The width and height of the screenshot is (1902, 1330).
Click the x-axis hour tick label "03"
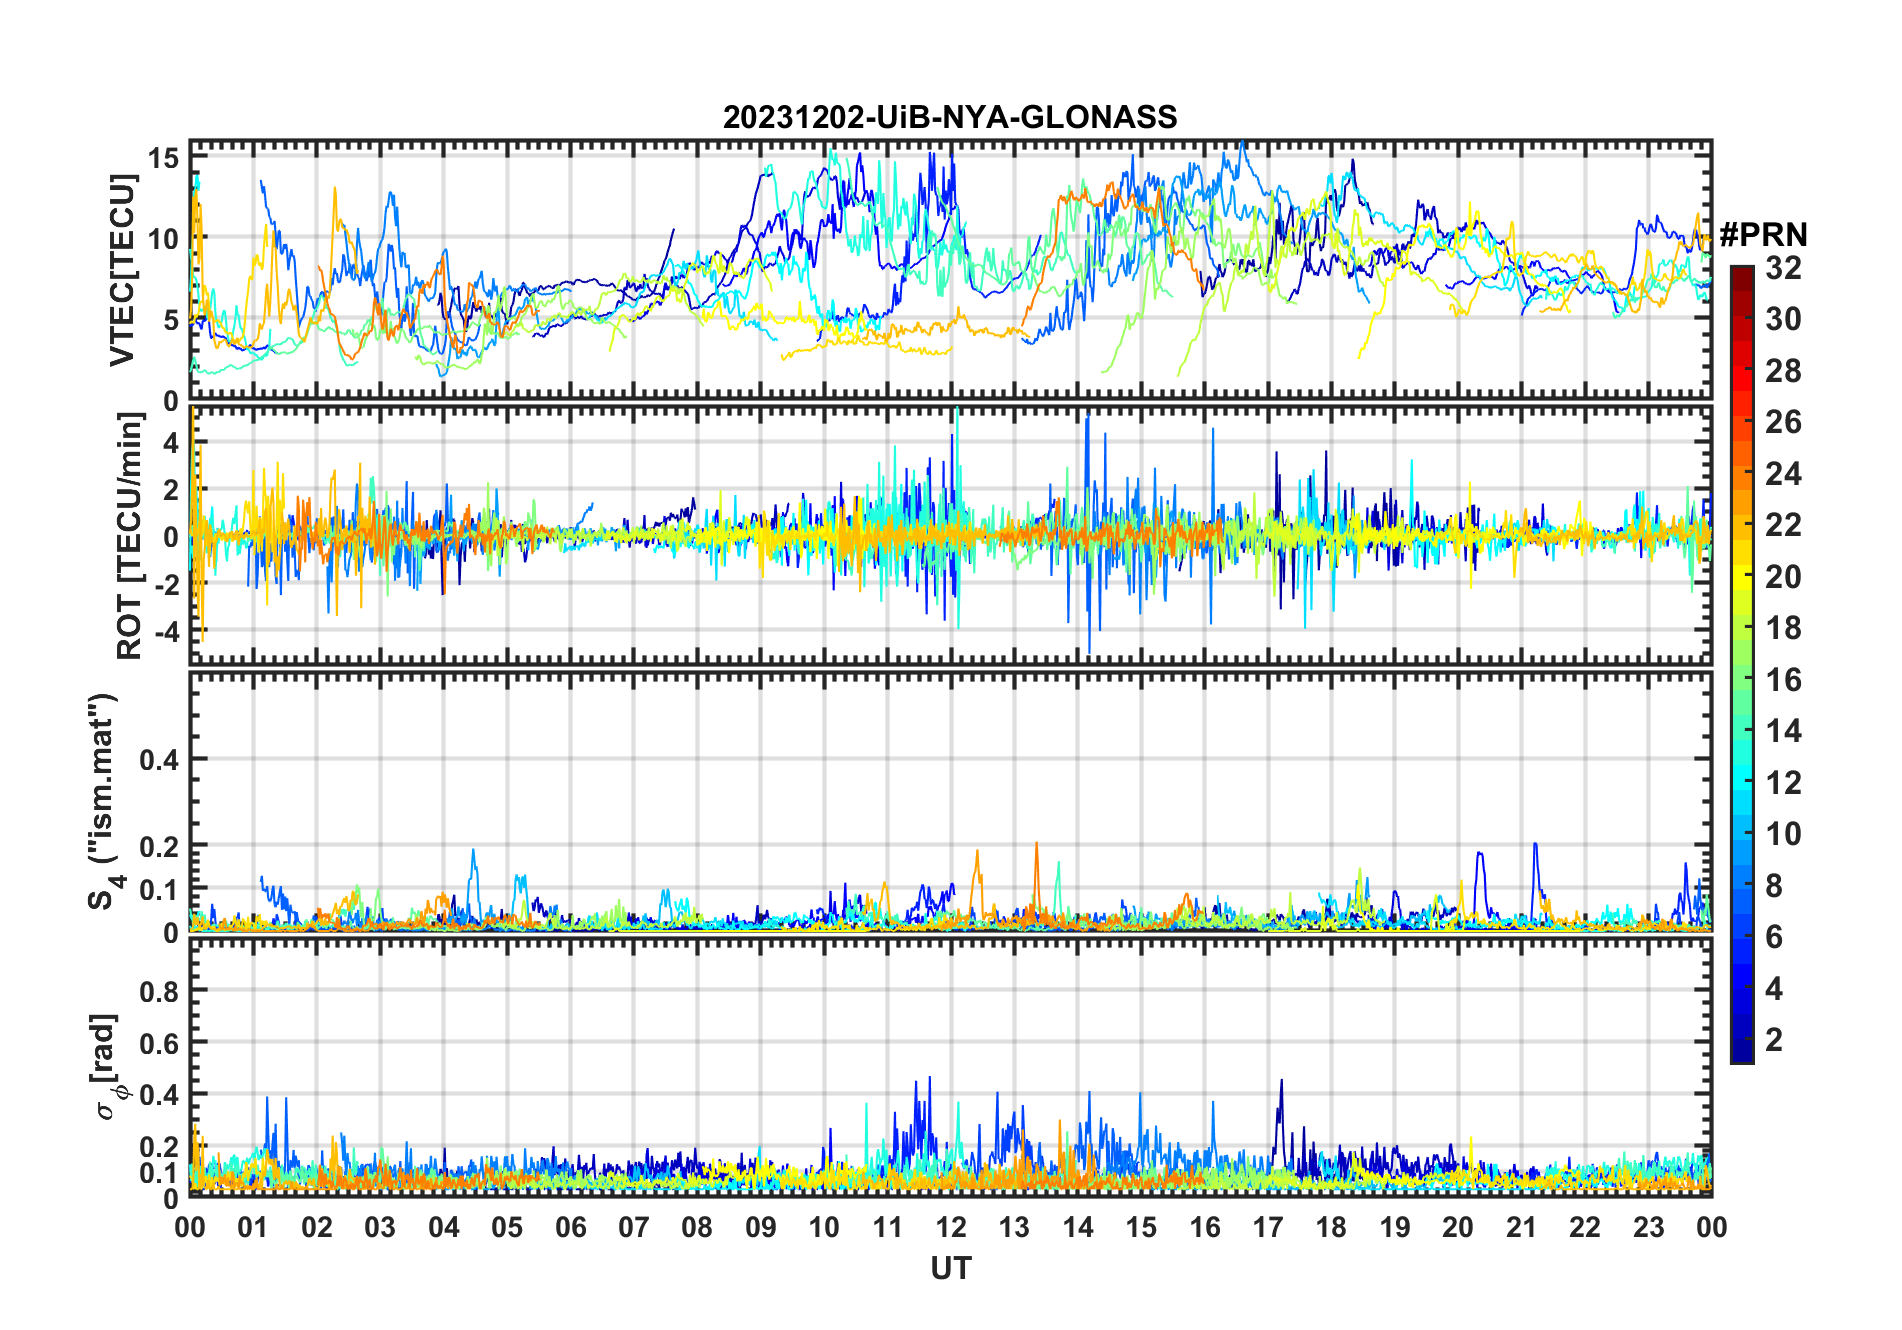point(380,1227)
